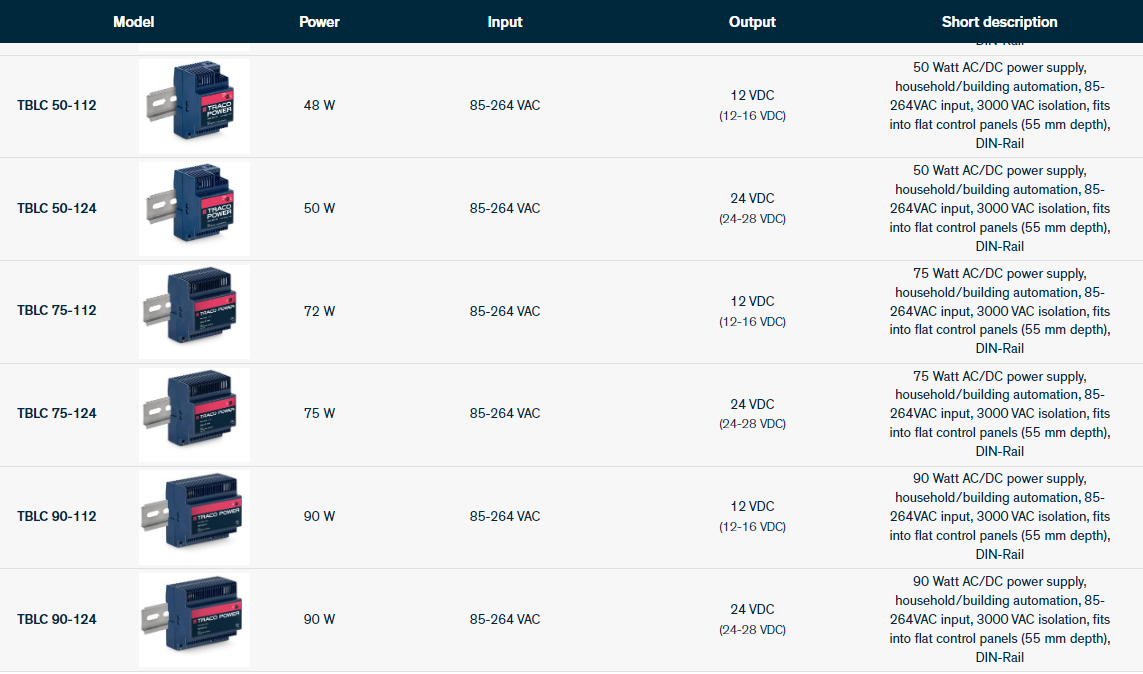
Task: Sort by the Power column header
Action: [319, 22]
